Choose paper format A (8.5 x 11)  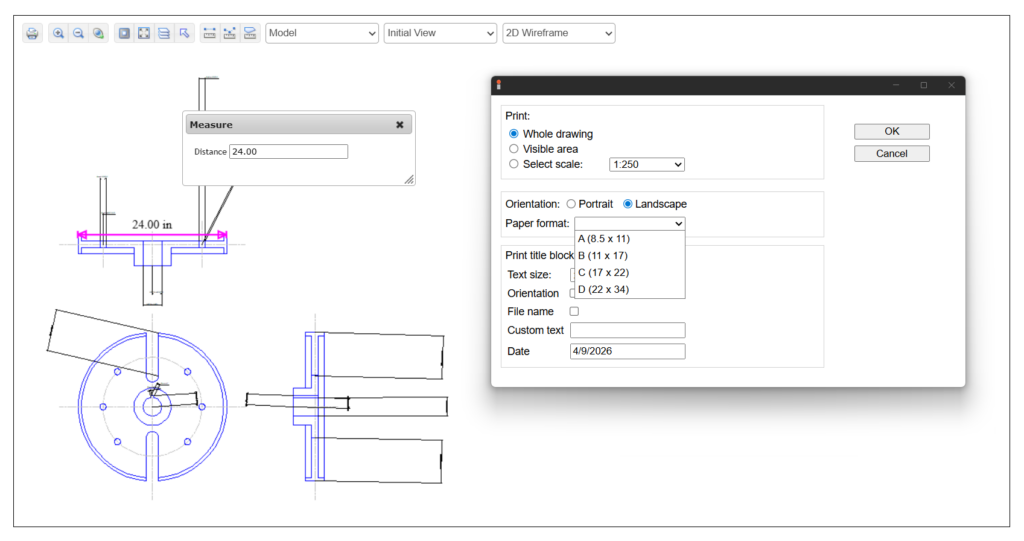click(630, 239)
